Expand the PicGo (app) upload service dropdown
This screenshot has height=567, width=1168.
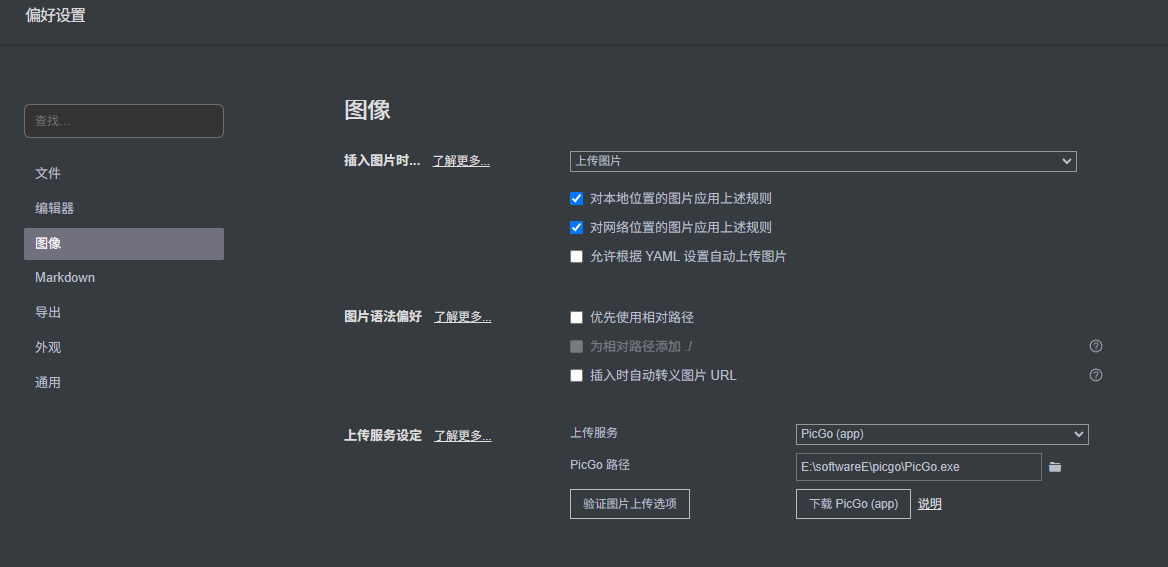[x=941, y=434]
